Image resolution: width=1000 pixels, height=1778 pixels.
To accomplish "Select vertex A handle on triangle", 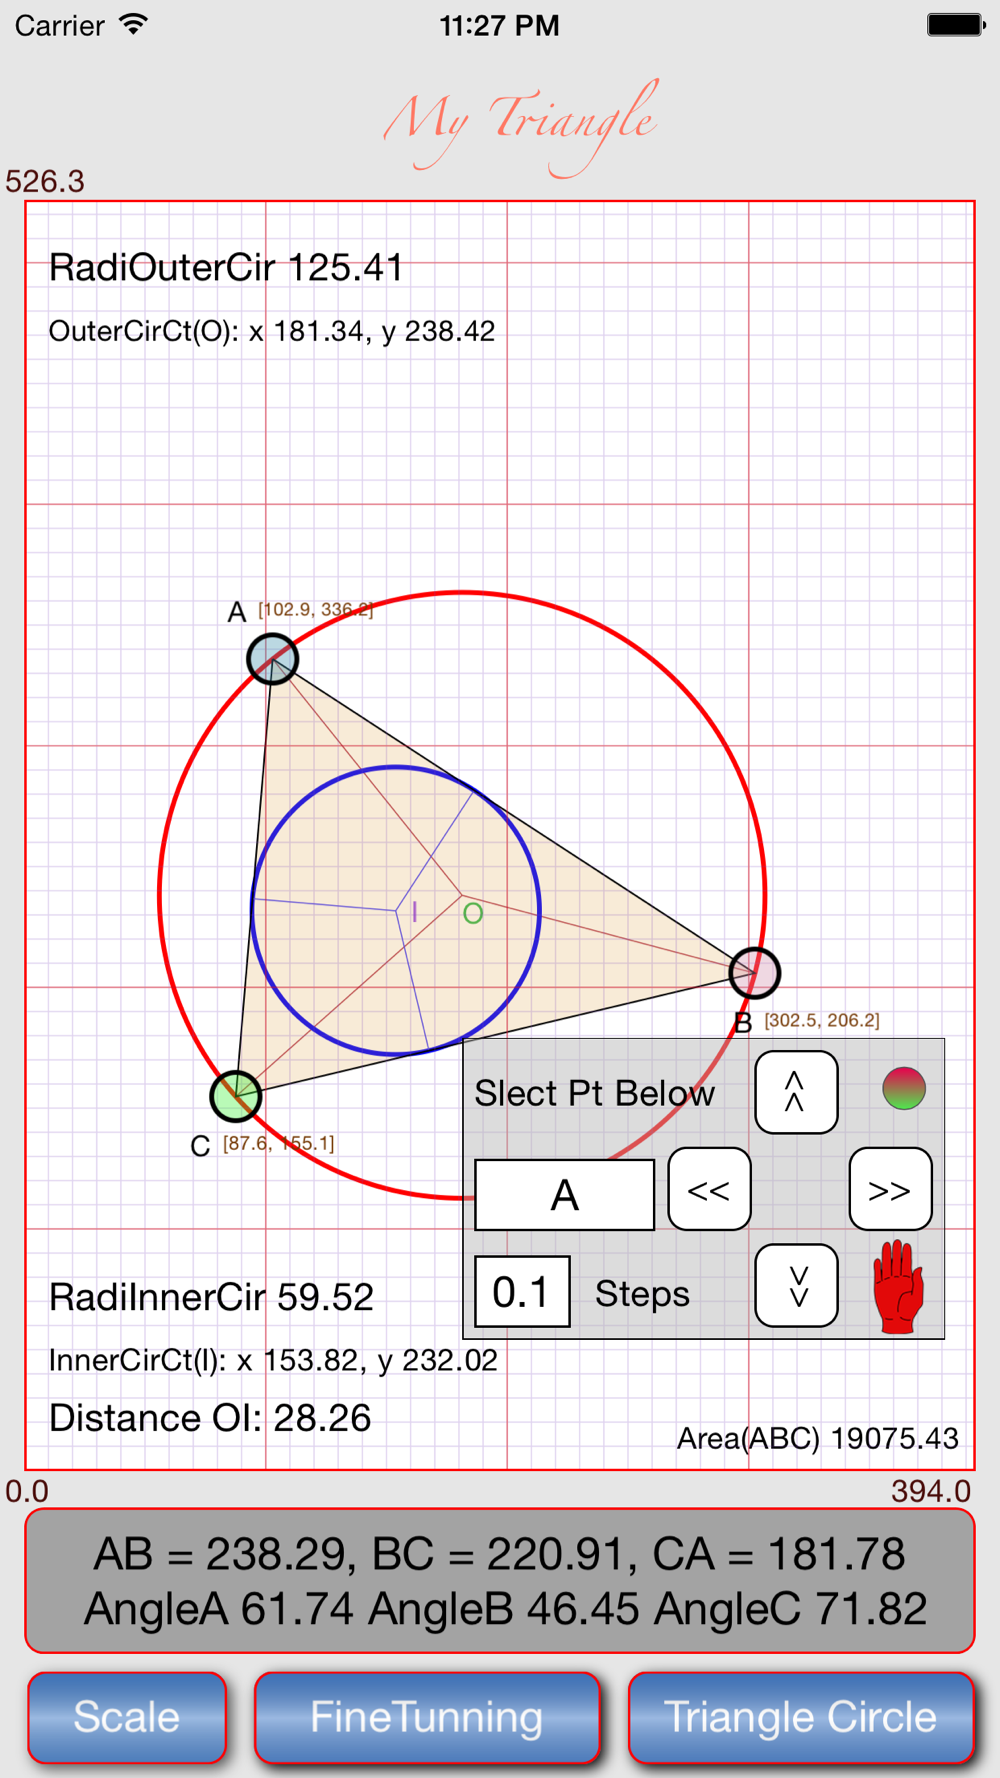I will point(272,659).
